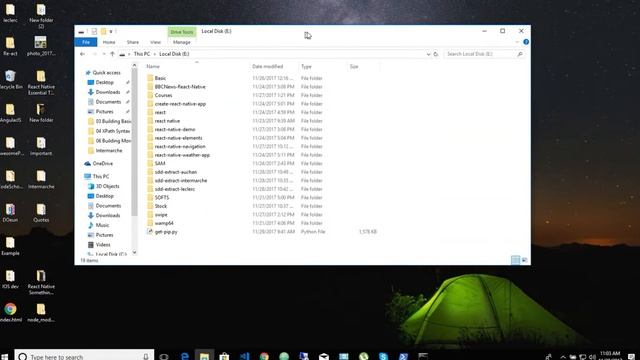Select the get-pip.py Python file icon
This screenshot has width=640, height=360.
pos(150,231)
